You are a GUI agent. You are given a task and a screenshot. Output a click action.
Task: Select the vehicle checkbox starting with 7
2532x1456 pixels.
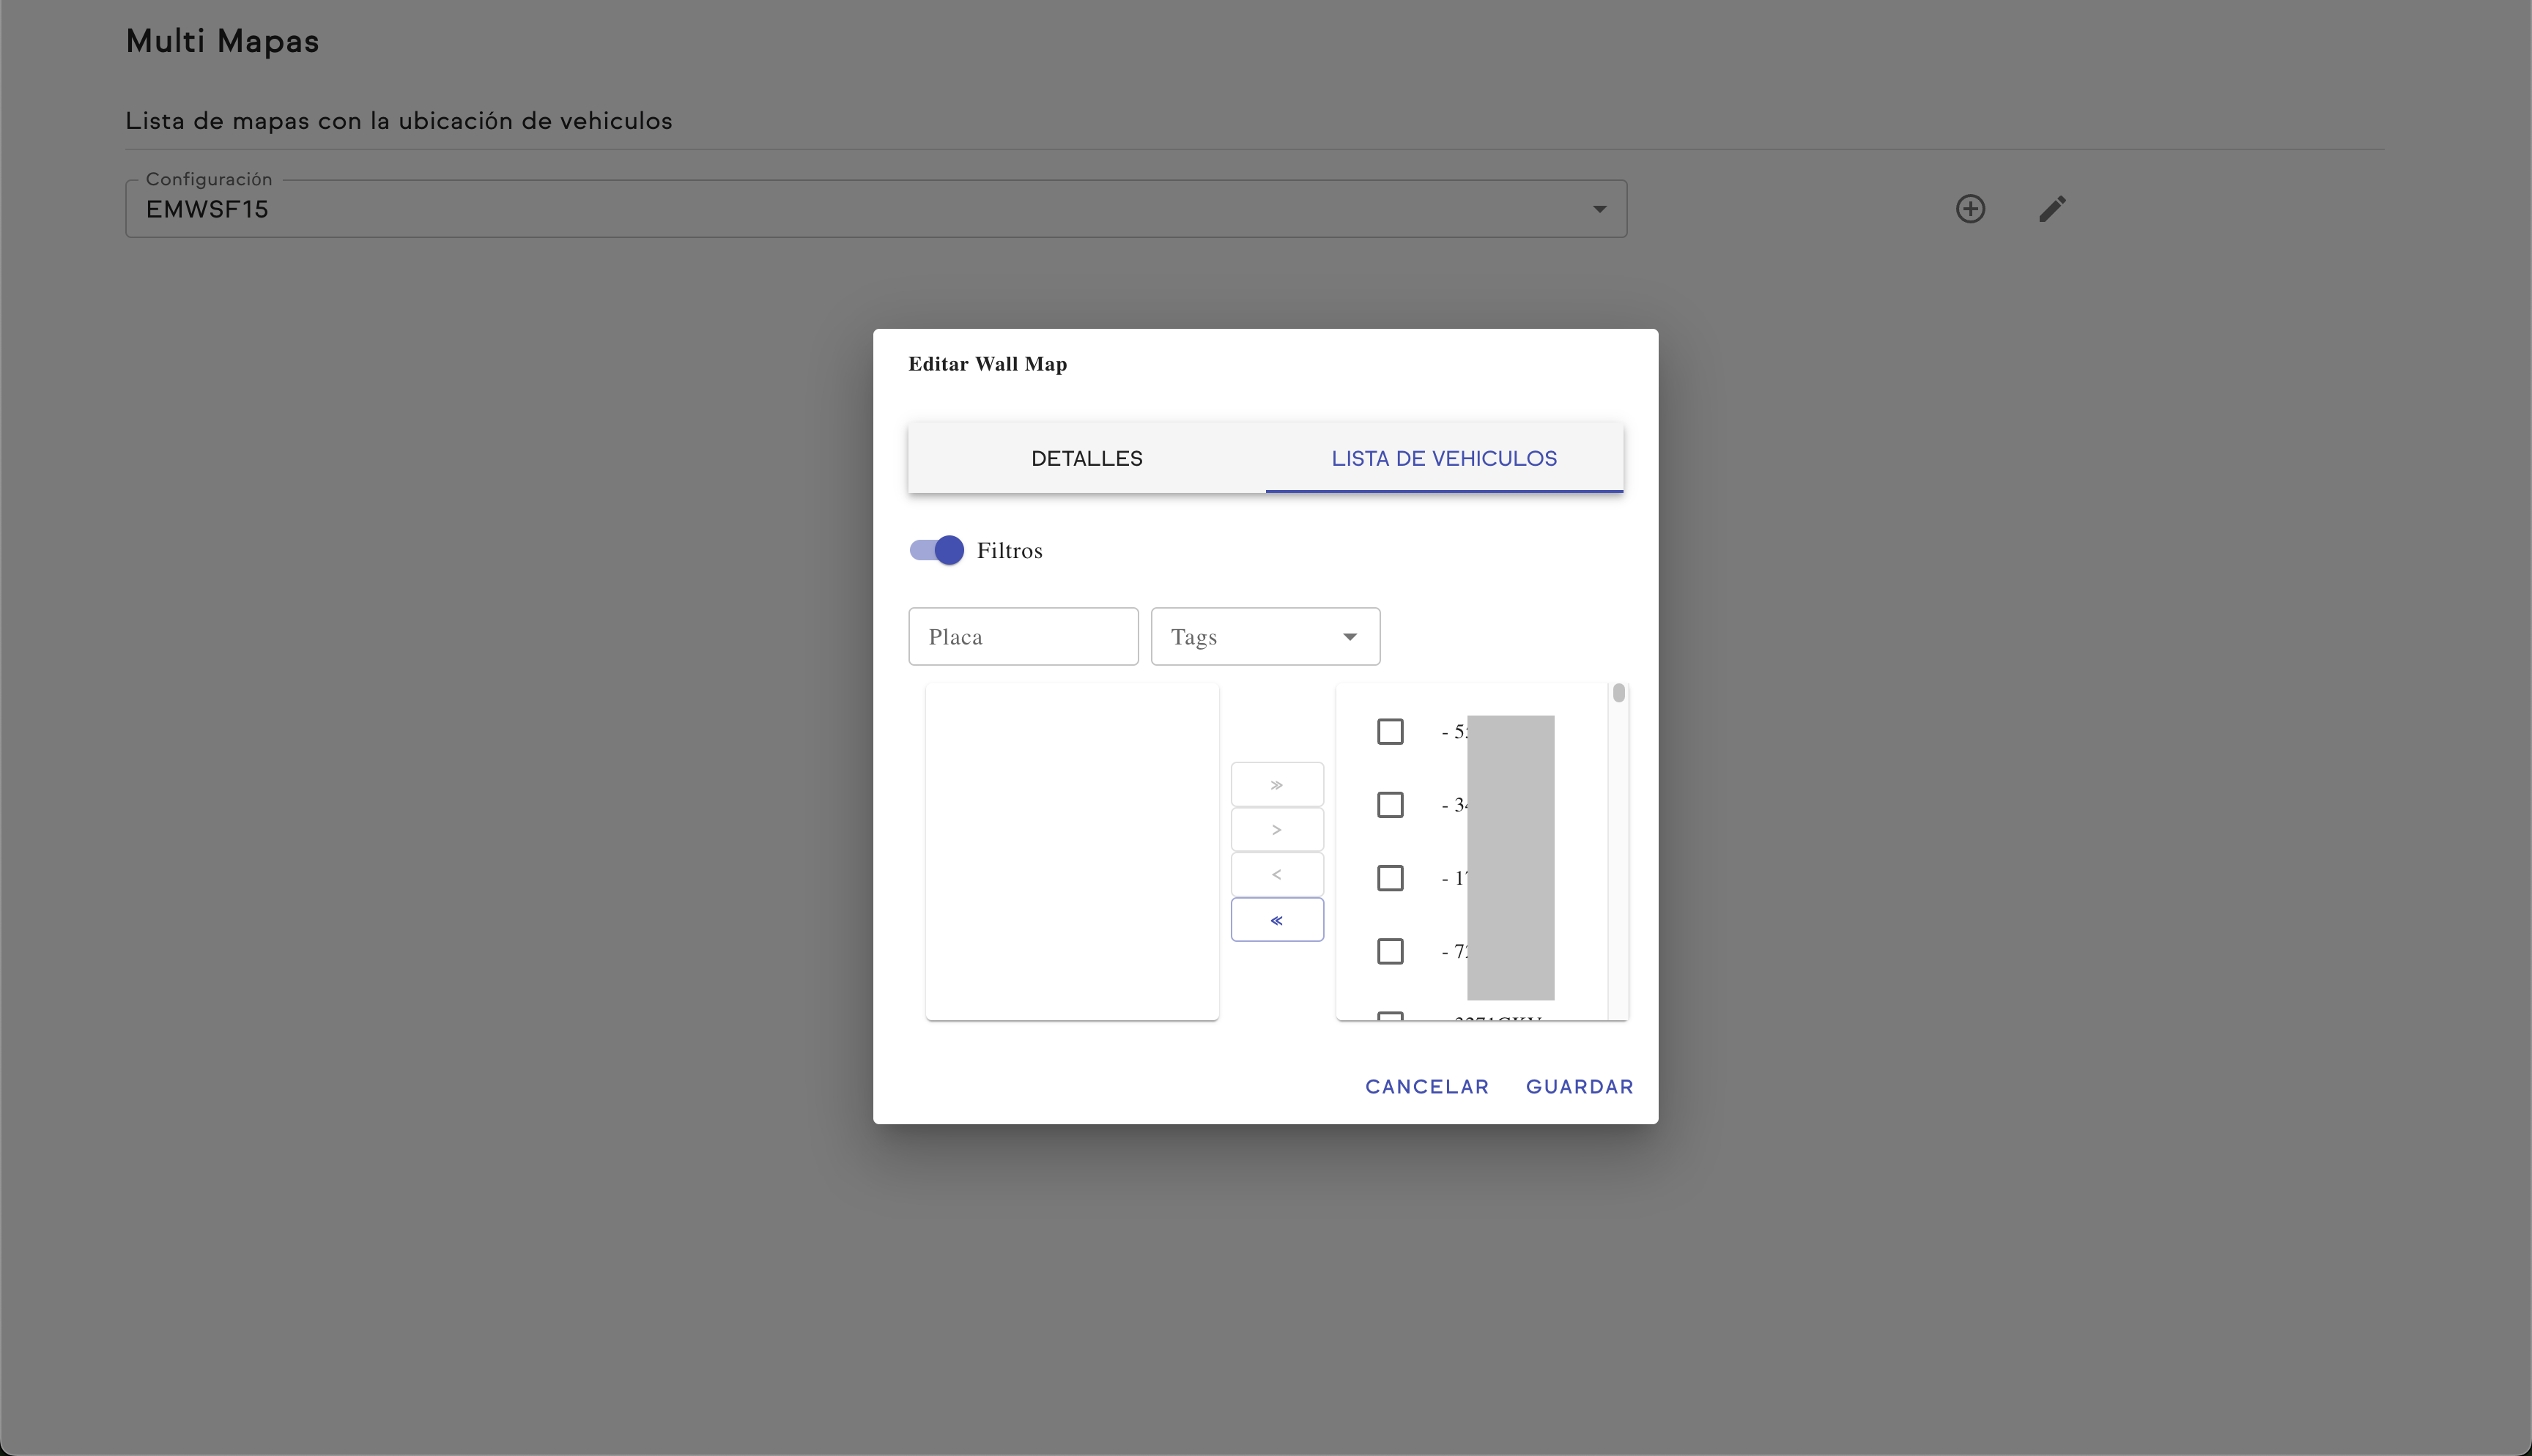pyautogui.click(x=1390, y=951)
